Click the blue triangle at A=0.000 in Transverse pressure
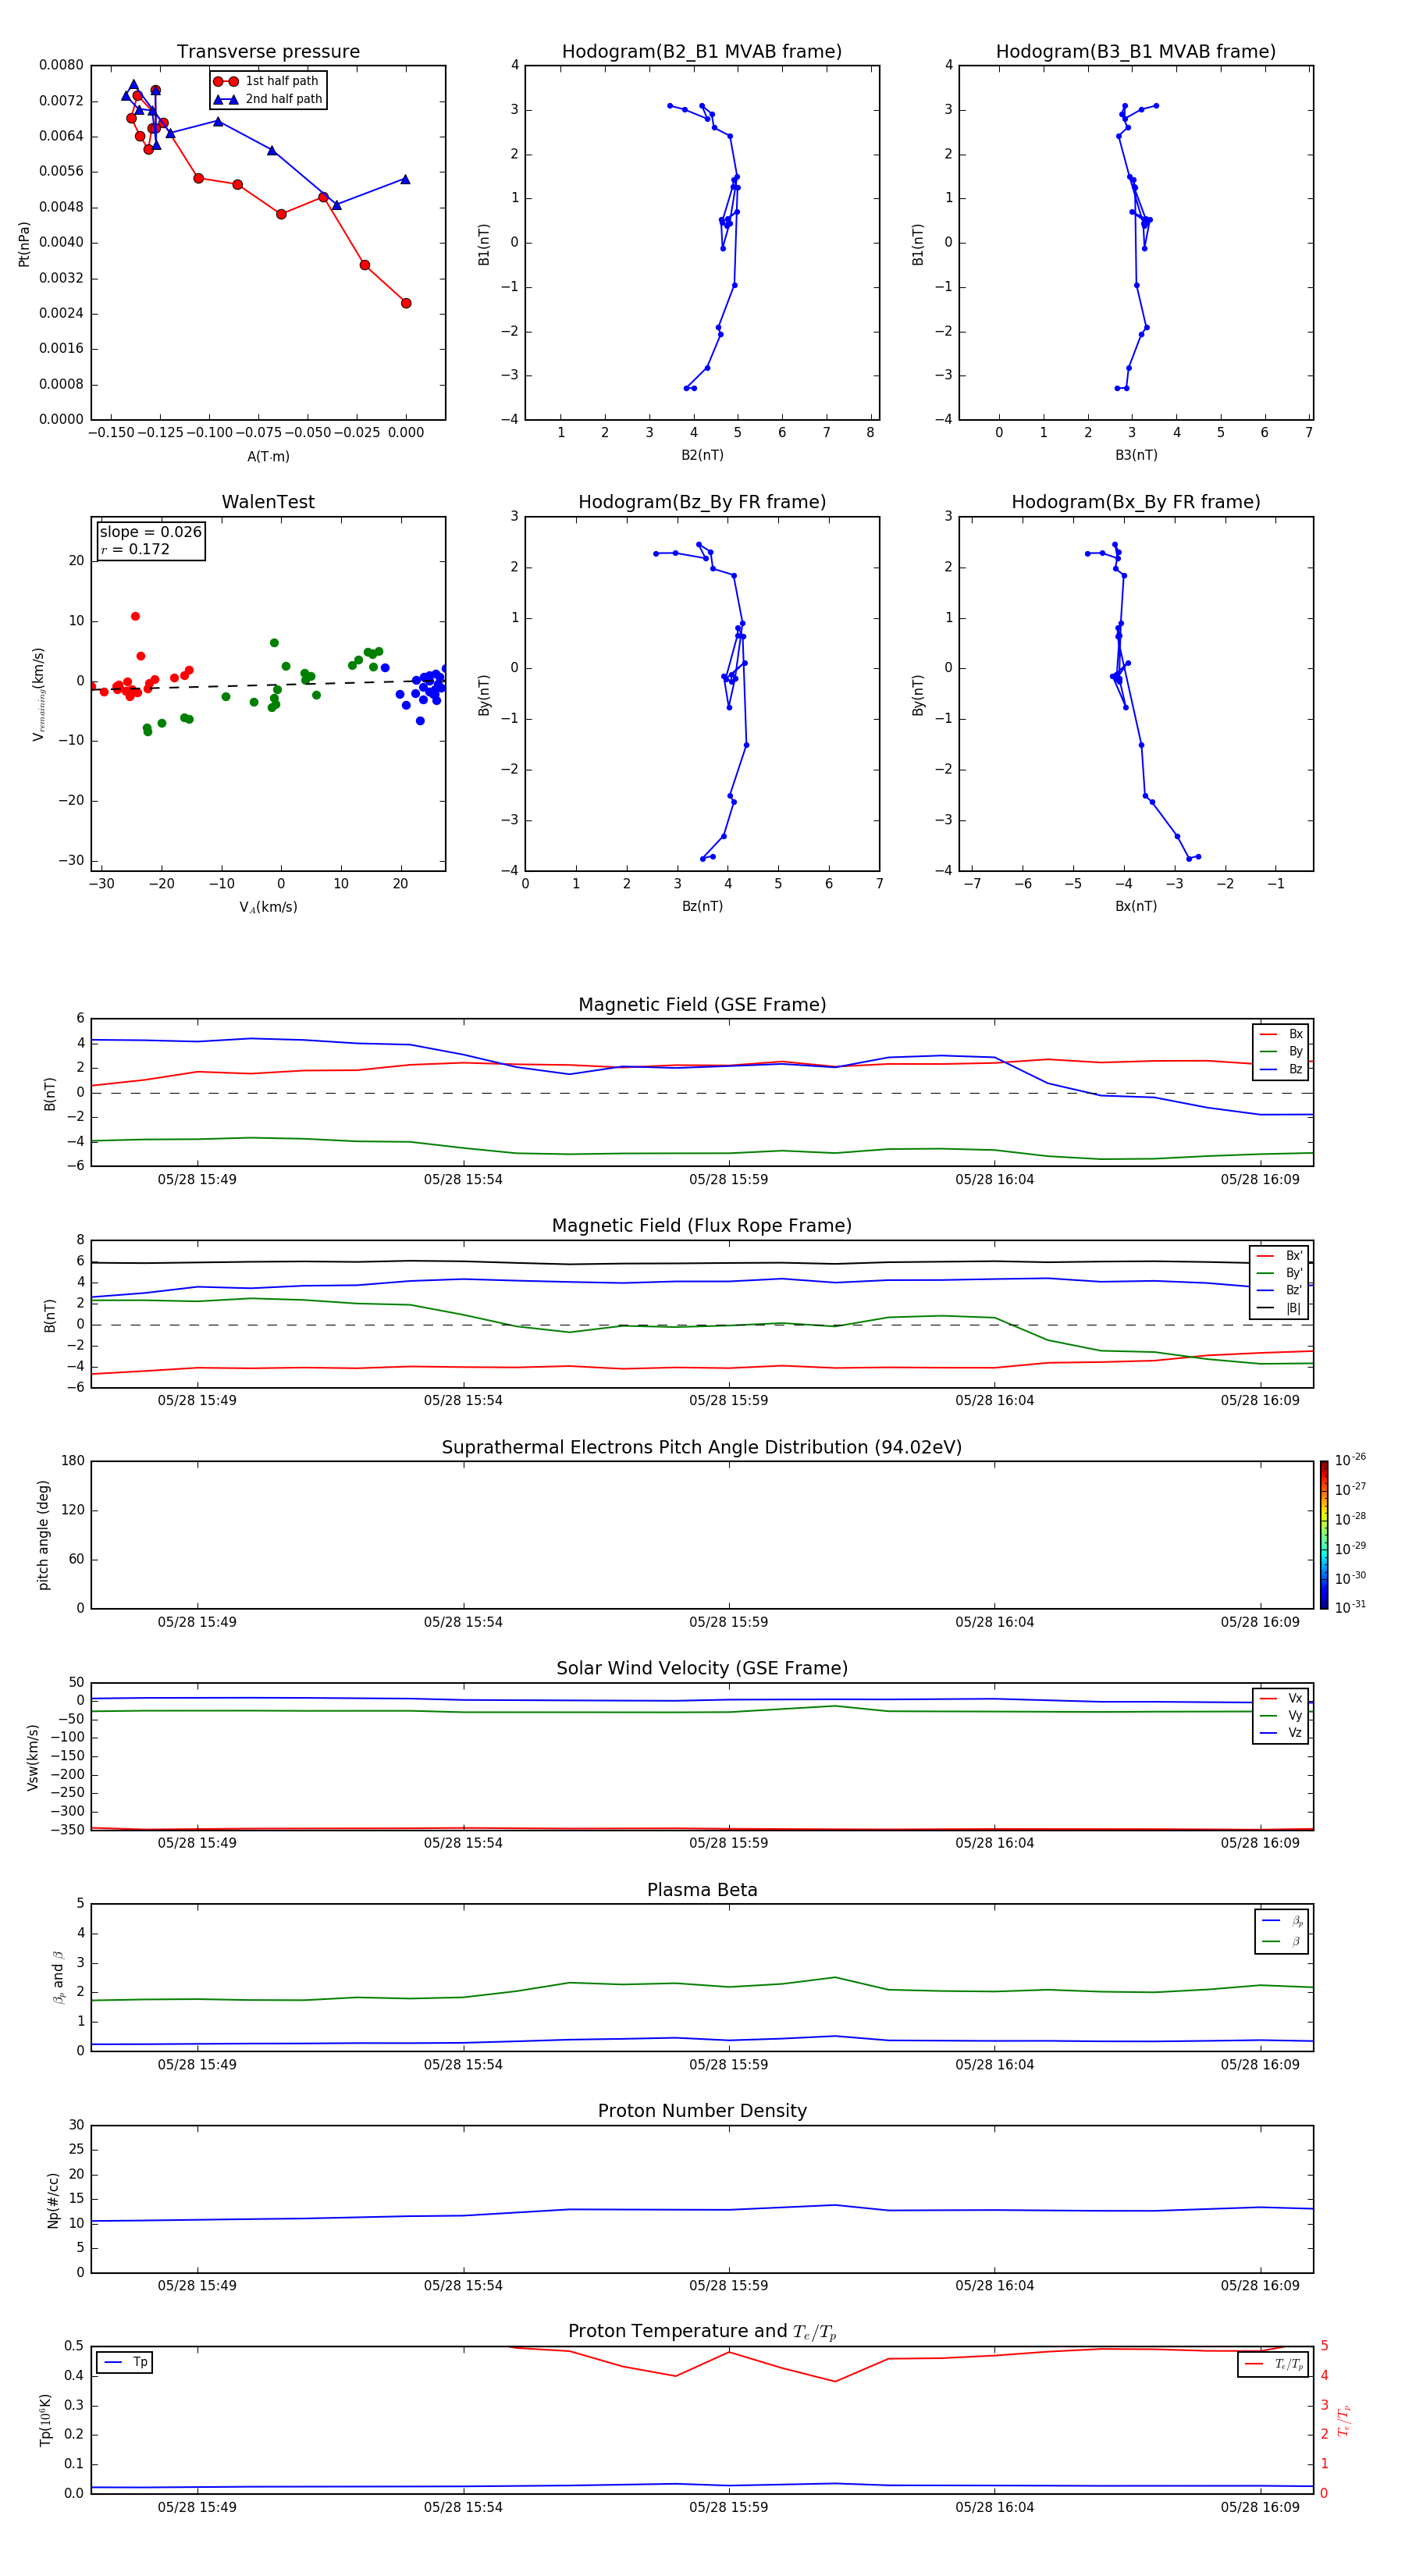The image size is (1405, 2576). click(x=405, y=179)
